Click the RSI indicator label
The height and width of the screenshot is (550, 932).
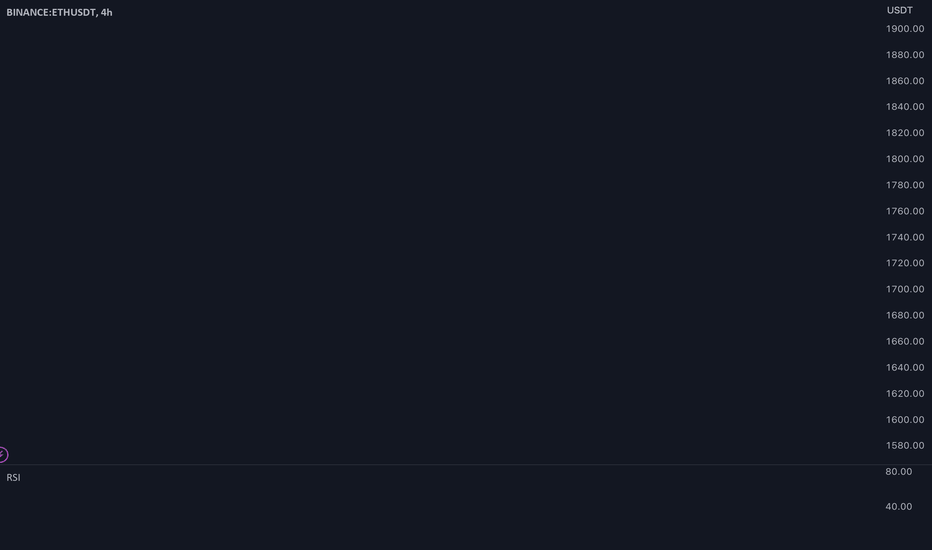click(13, 477)
